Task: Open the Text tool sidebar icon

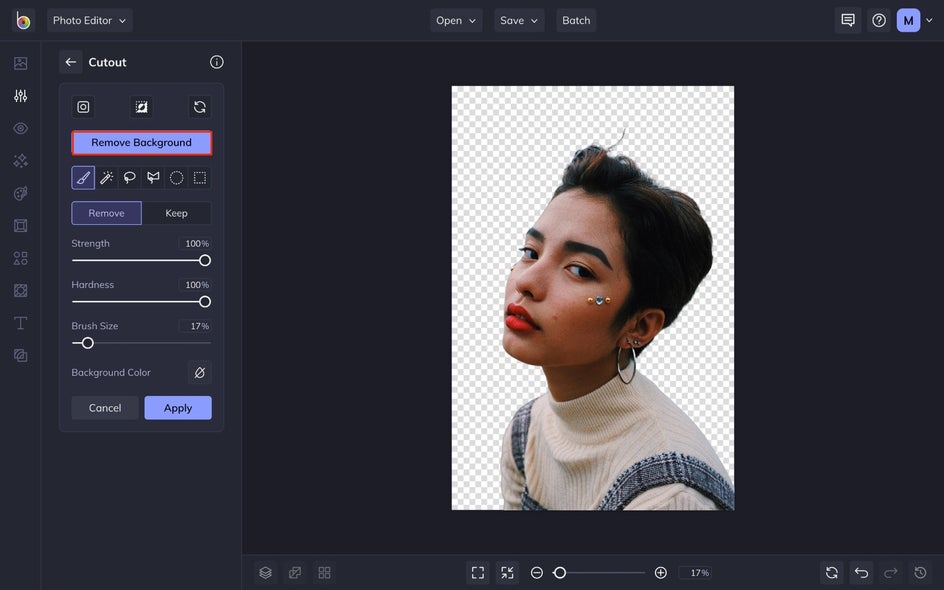Action: click(x=20, y=323)
